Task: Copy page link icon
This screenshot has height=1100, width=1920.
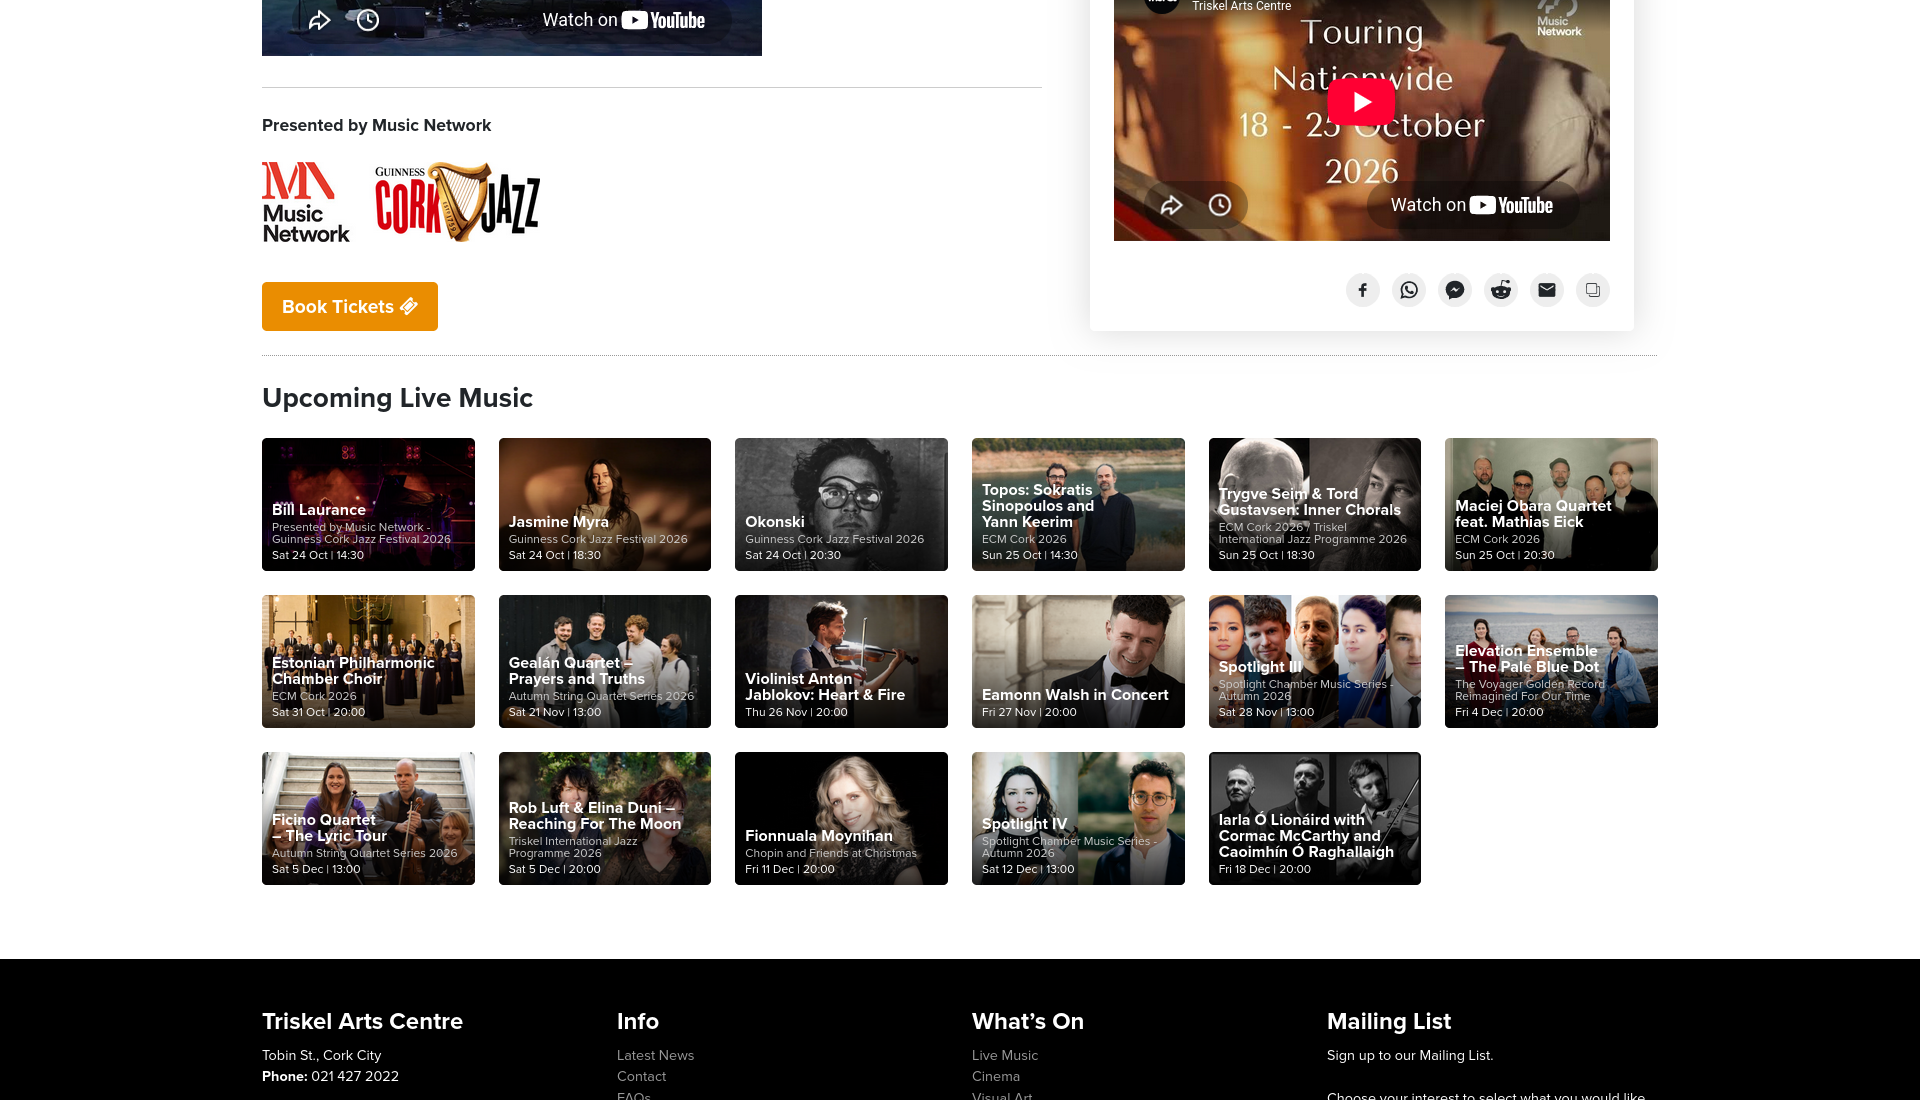Action: pos(1592,290)
